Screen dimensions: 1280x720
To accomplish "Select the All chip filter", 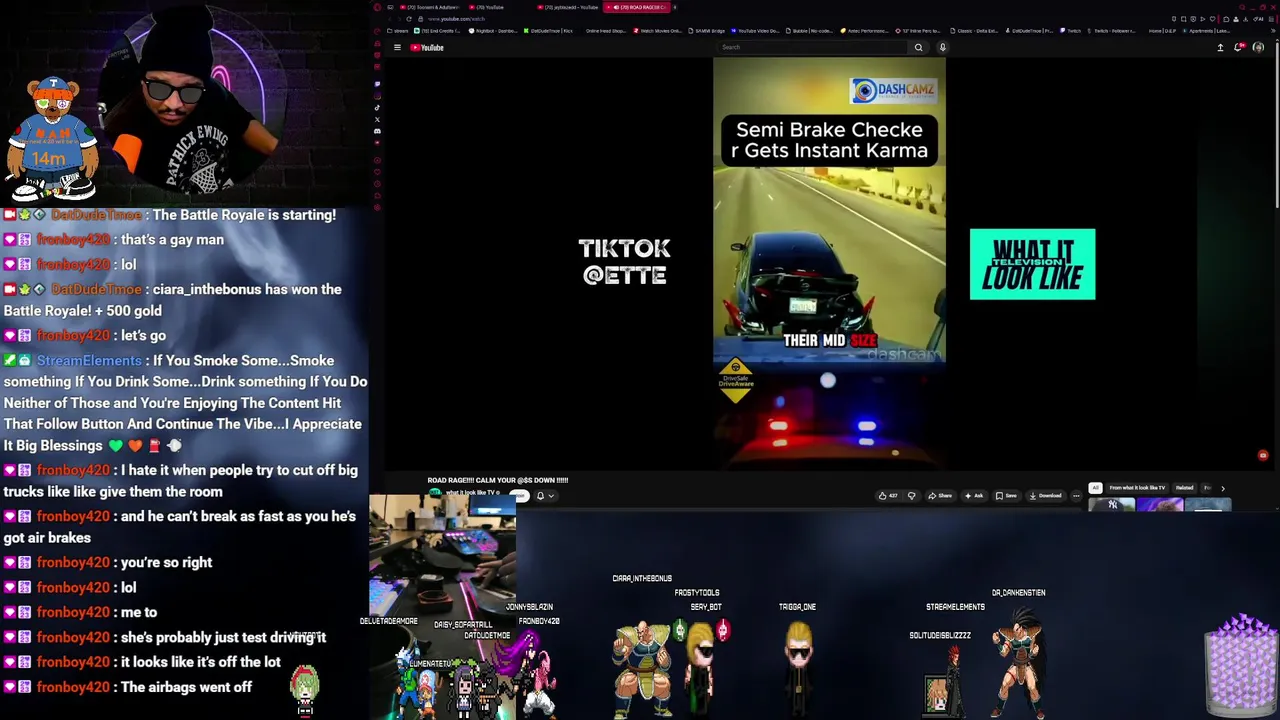I will pos(1095,488).
